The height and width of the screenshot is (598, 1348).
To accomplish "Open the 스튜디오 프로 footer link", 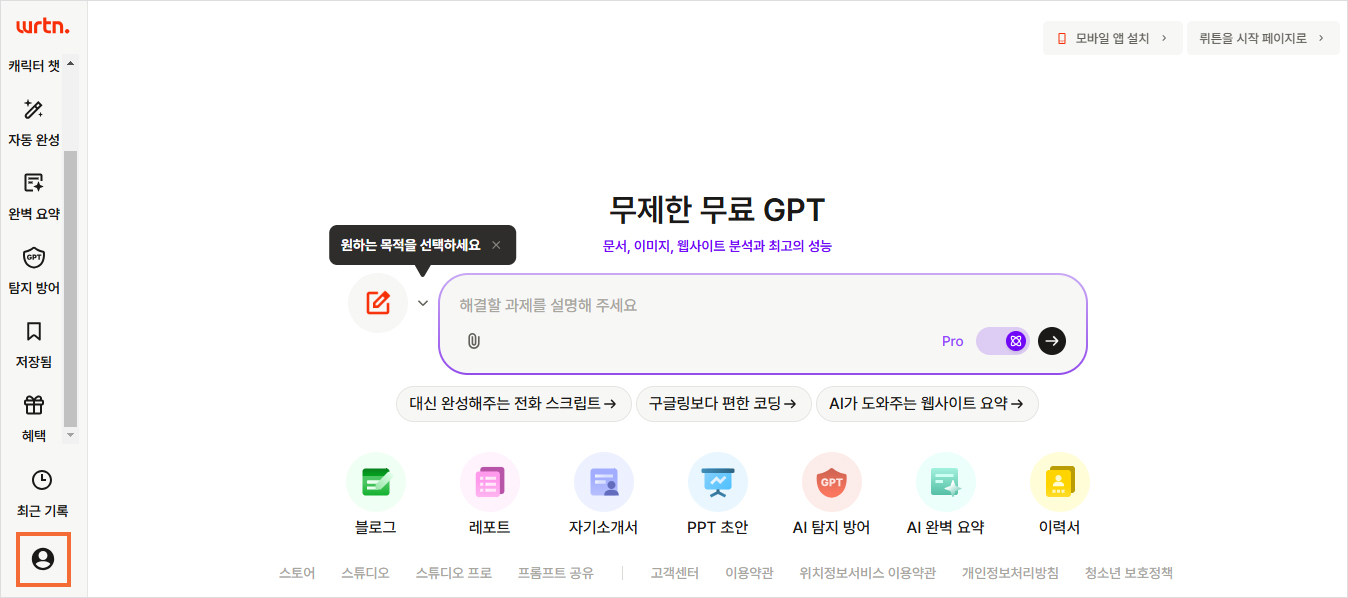I will click(454, 573).
